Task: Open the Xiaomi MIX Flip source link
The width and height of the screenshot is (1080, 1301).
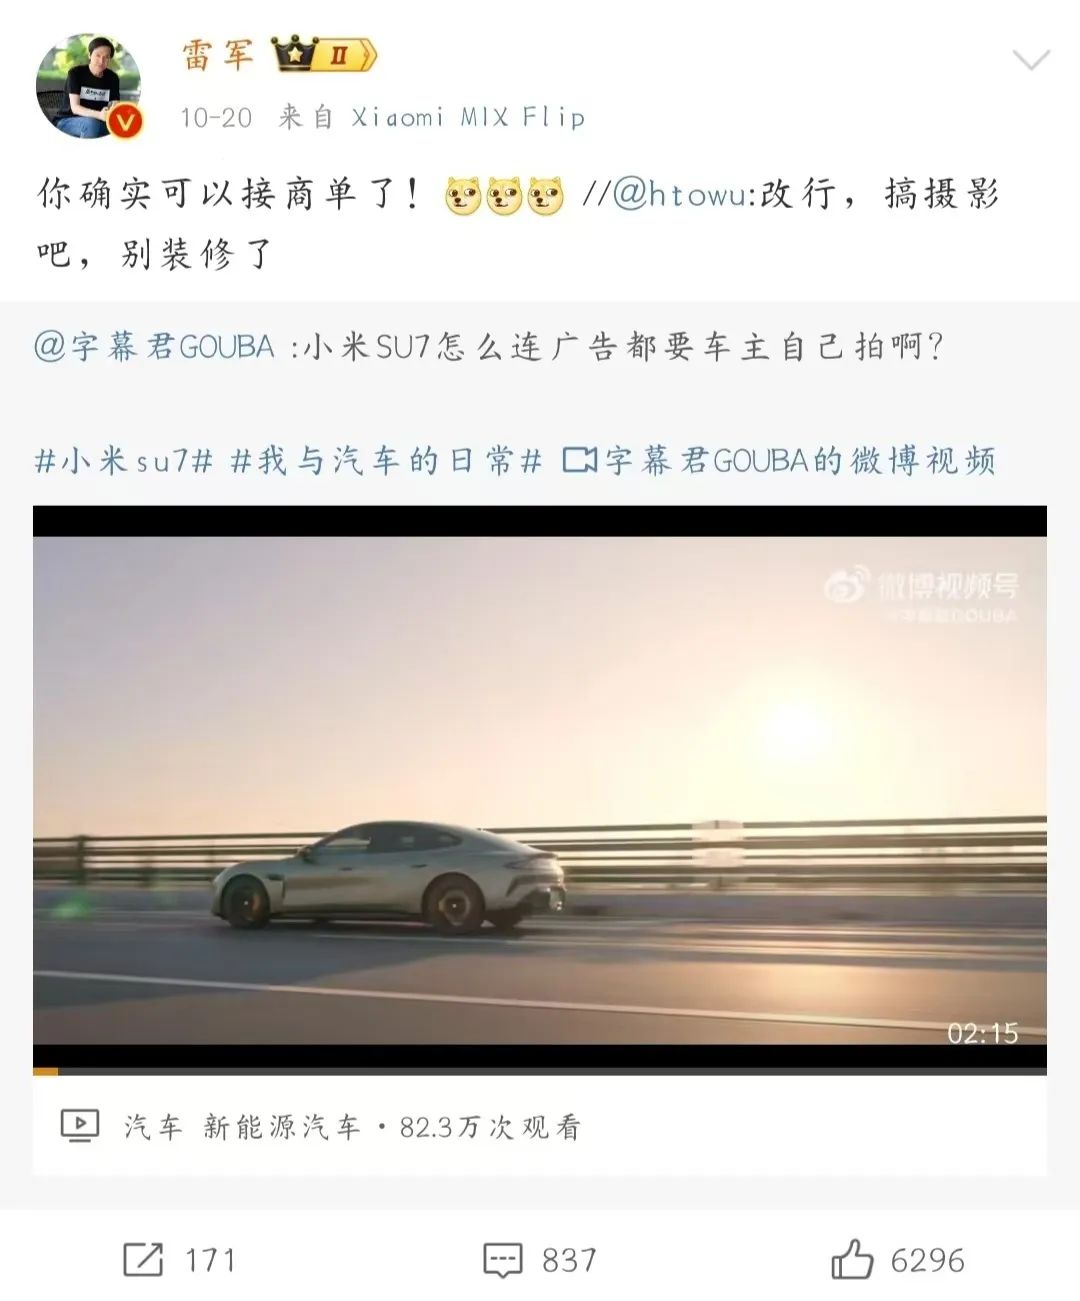Action: tap(468, 117)
